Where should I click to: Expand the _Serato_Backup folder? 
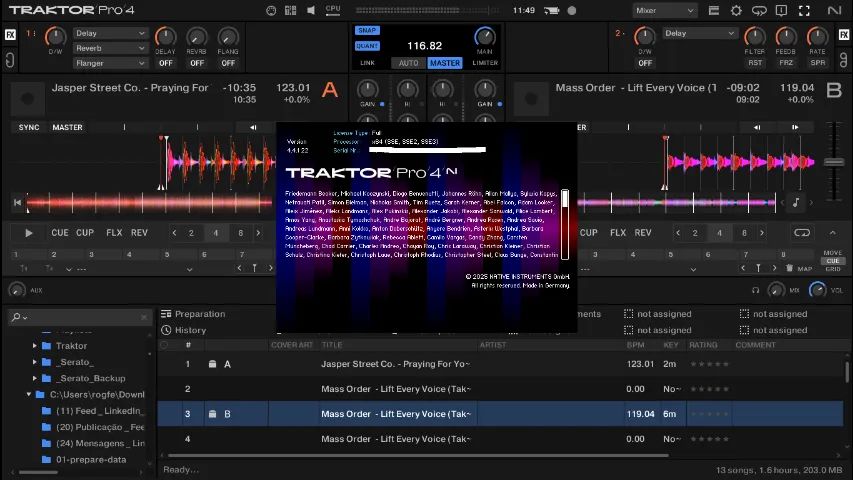point(35,378)
